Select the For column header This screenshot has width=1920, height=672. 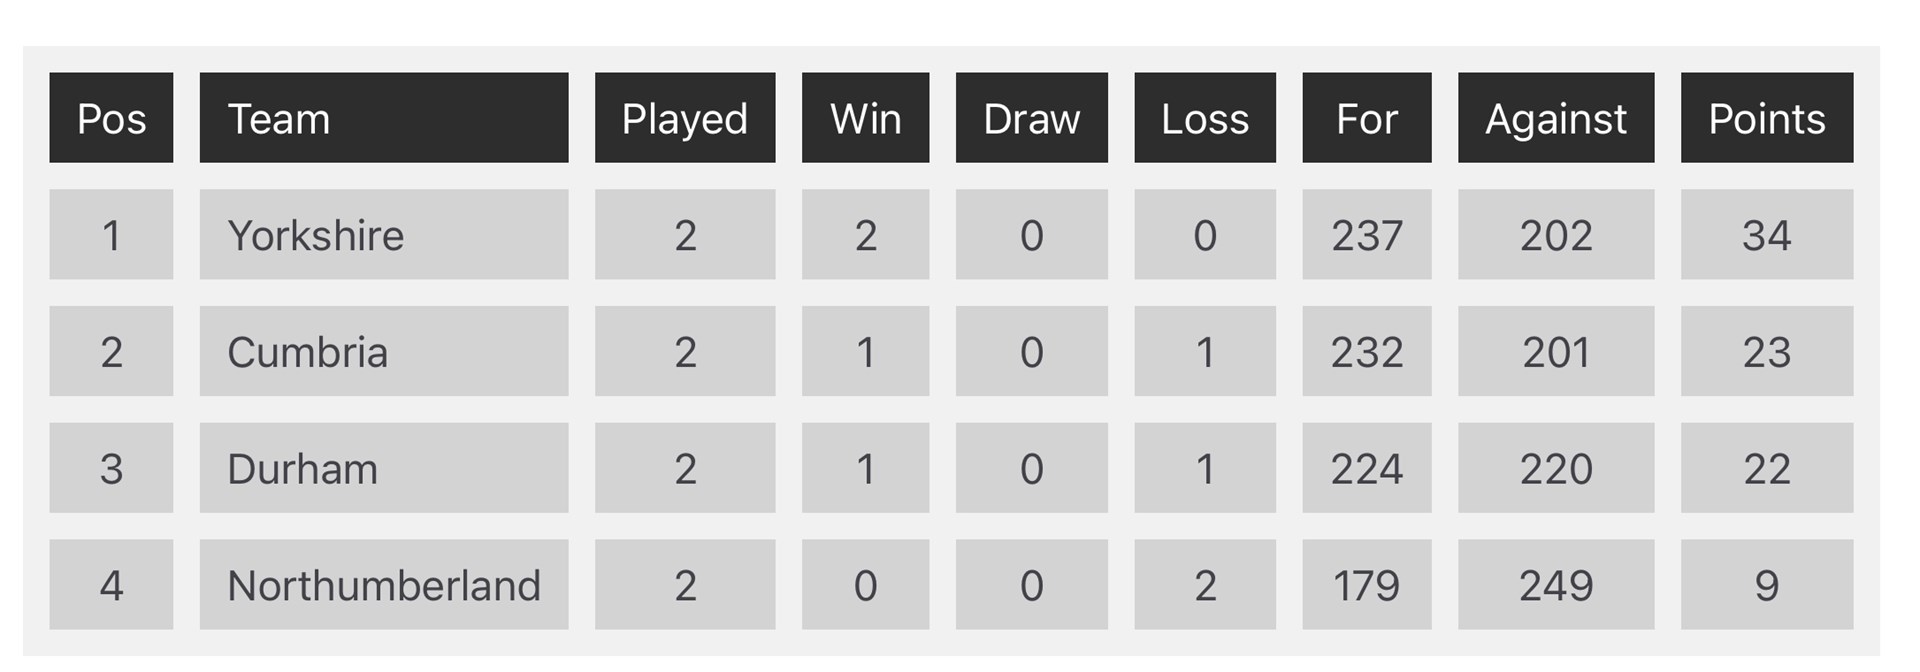click(x=1367, y=118)
